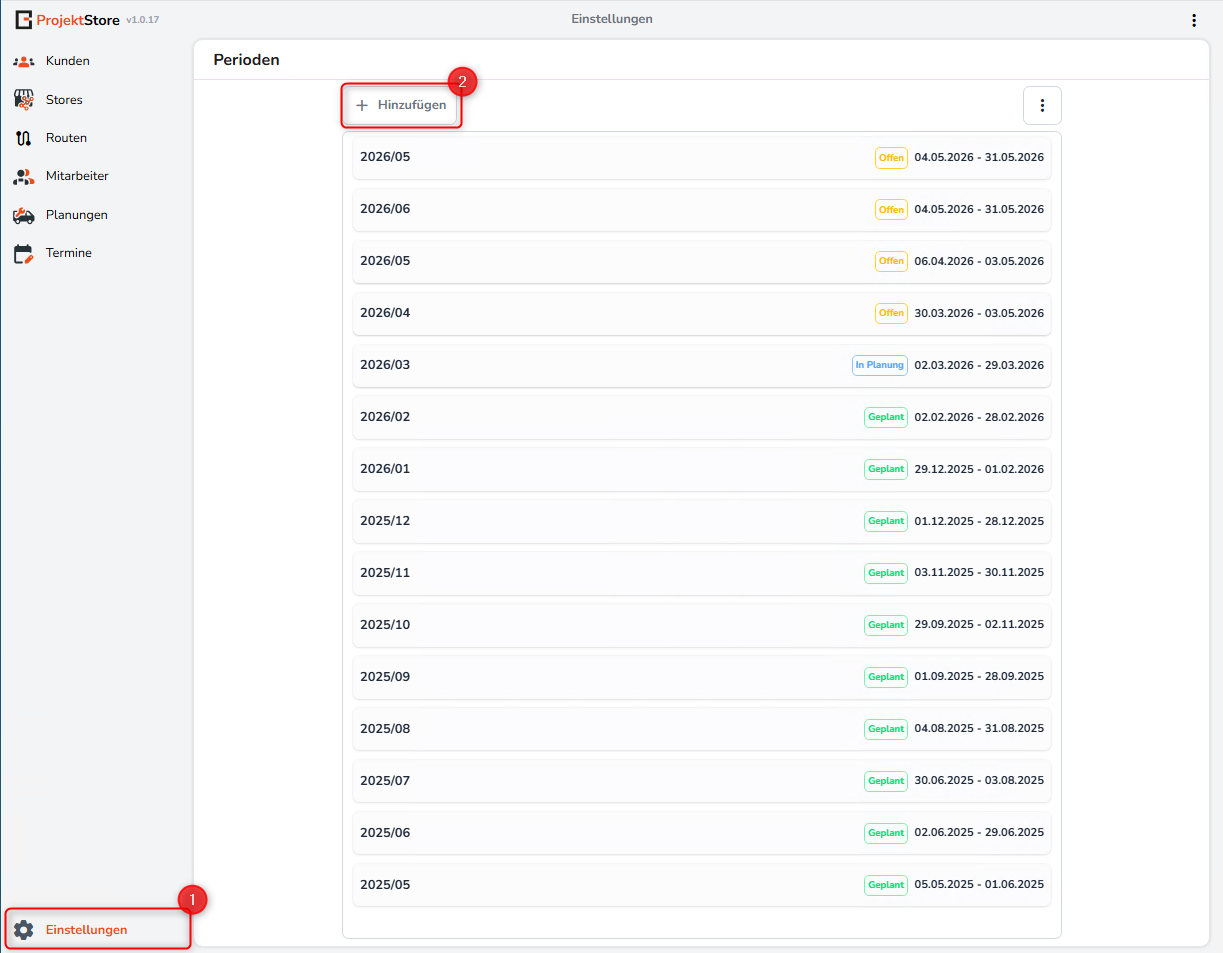The height and width of the screenshot is (953, 1223).
Task: Navigate to Stores menu item
Action: point(64,100)
